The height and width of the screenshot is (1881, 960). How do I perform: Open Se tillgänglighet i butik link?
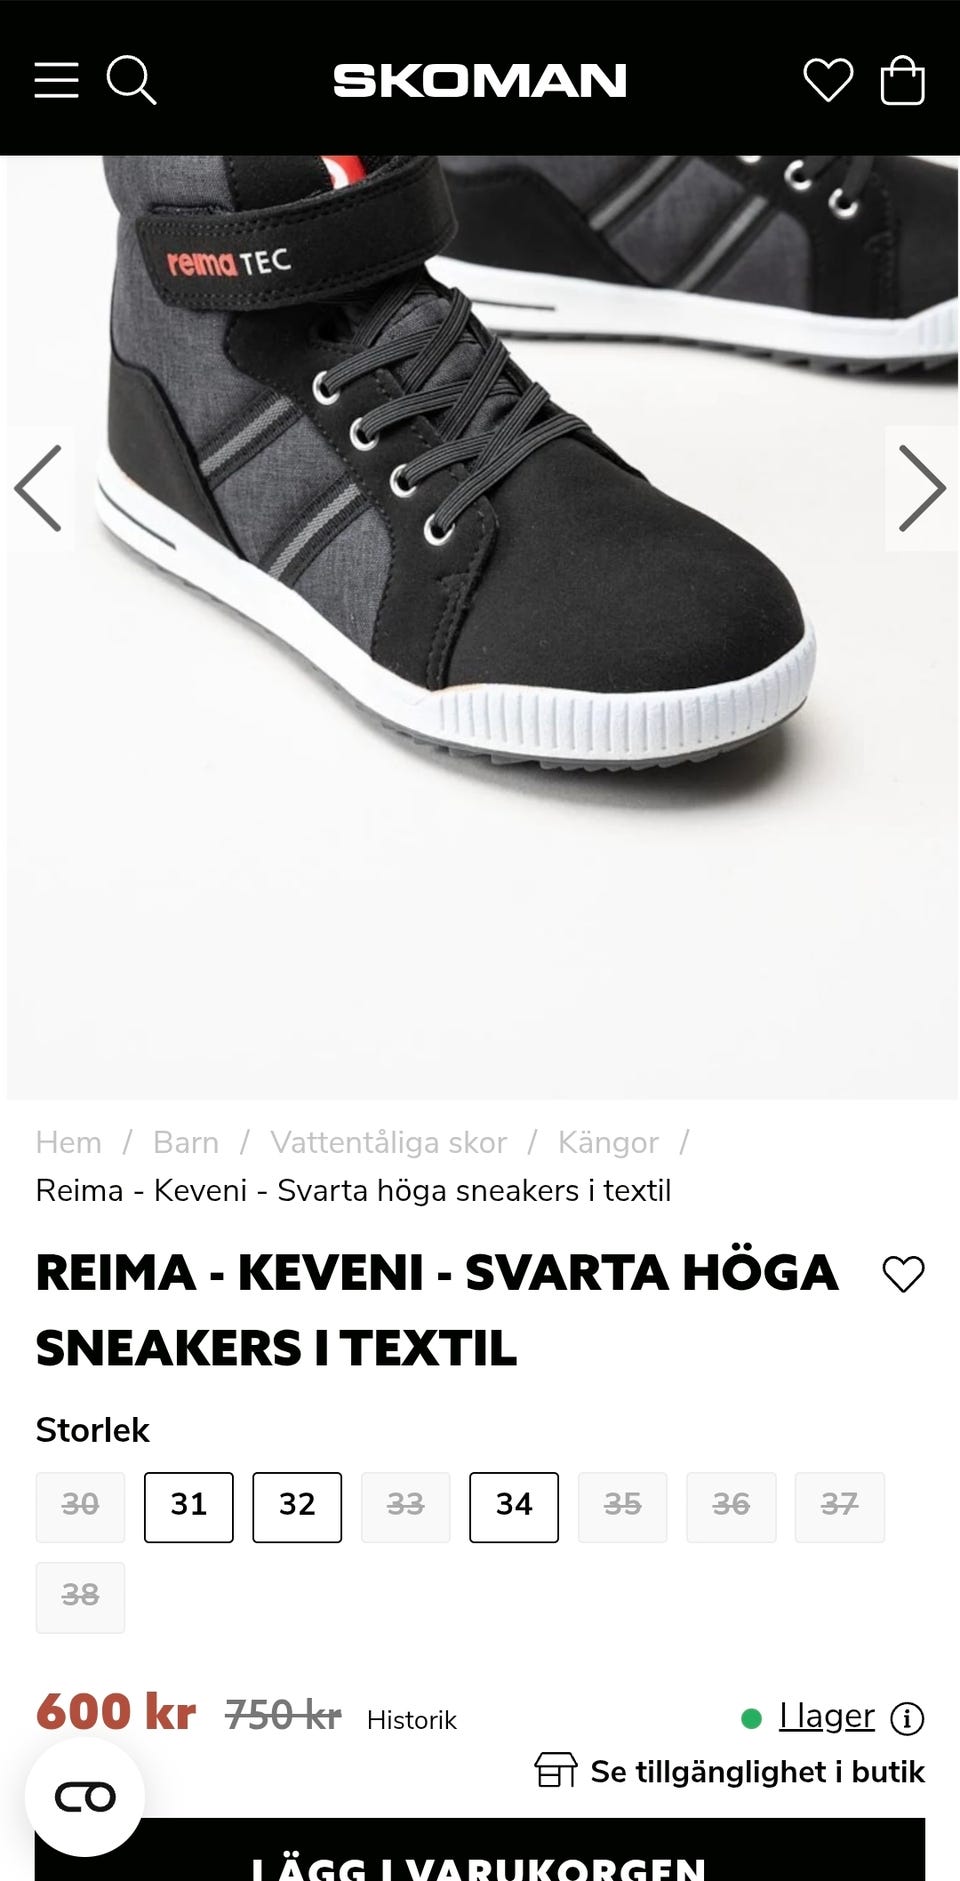click(x=757, y=1770)
